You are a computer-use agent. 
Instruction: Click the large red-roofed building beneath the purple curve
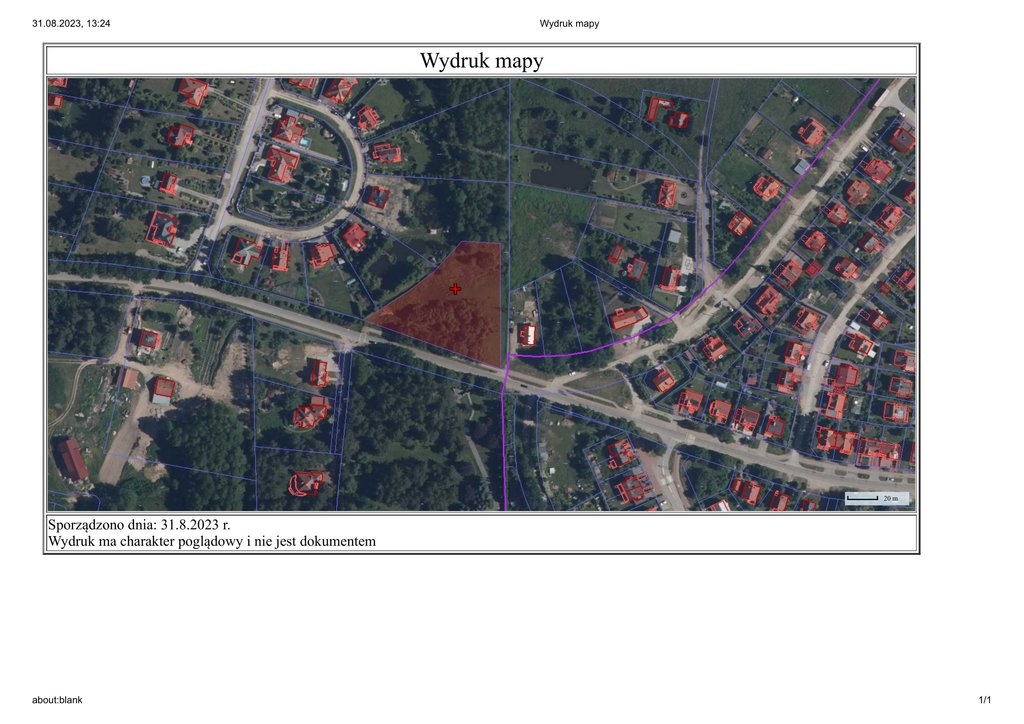(628, 319)
